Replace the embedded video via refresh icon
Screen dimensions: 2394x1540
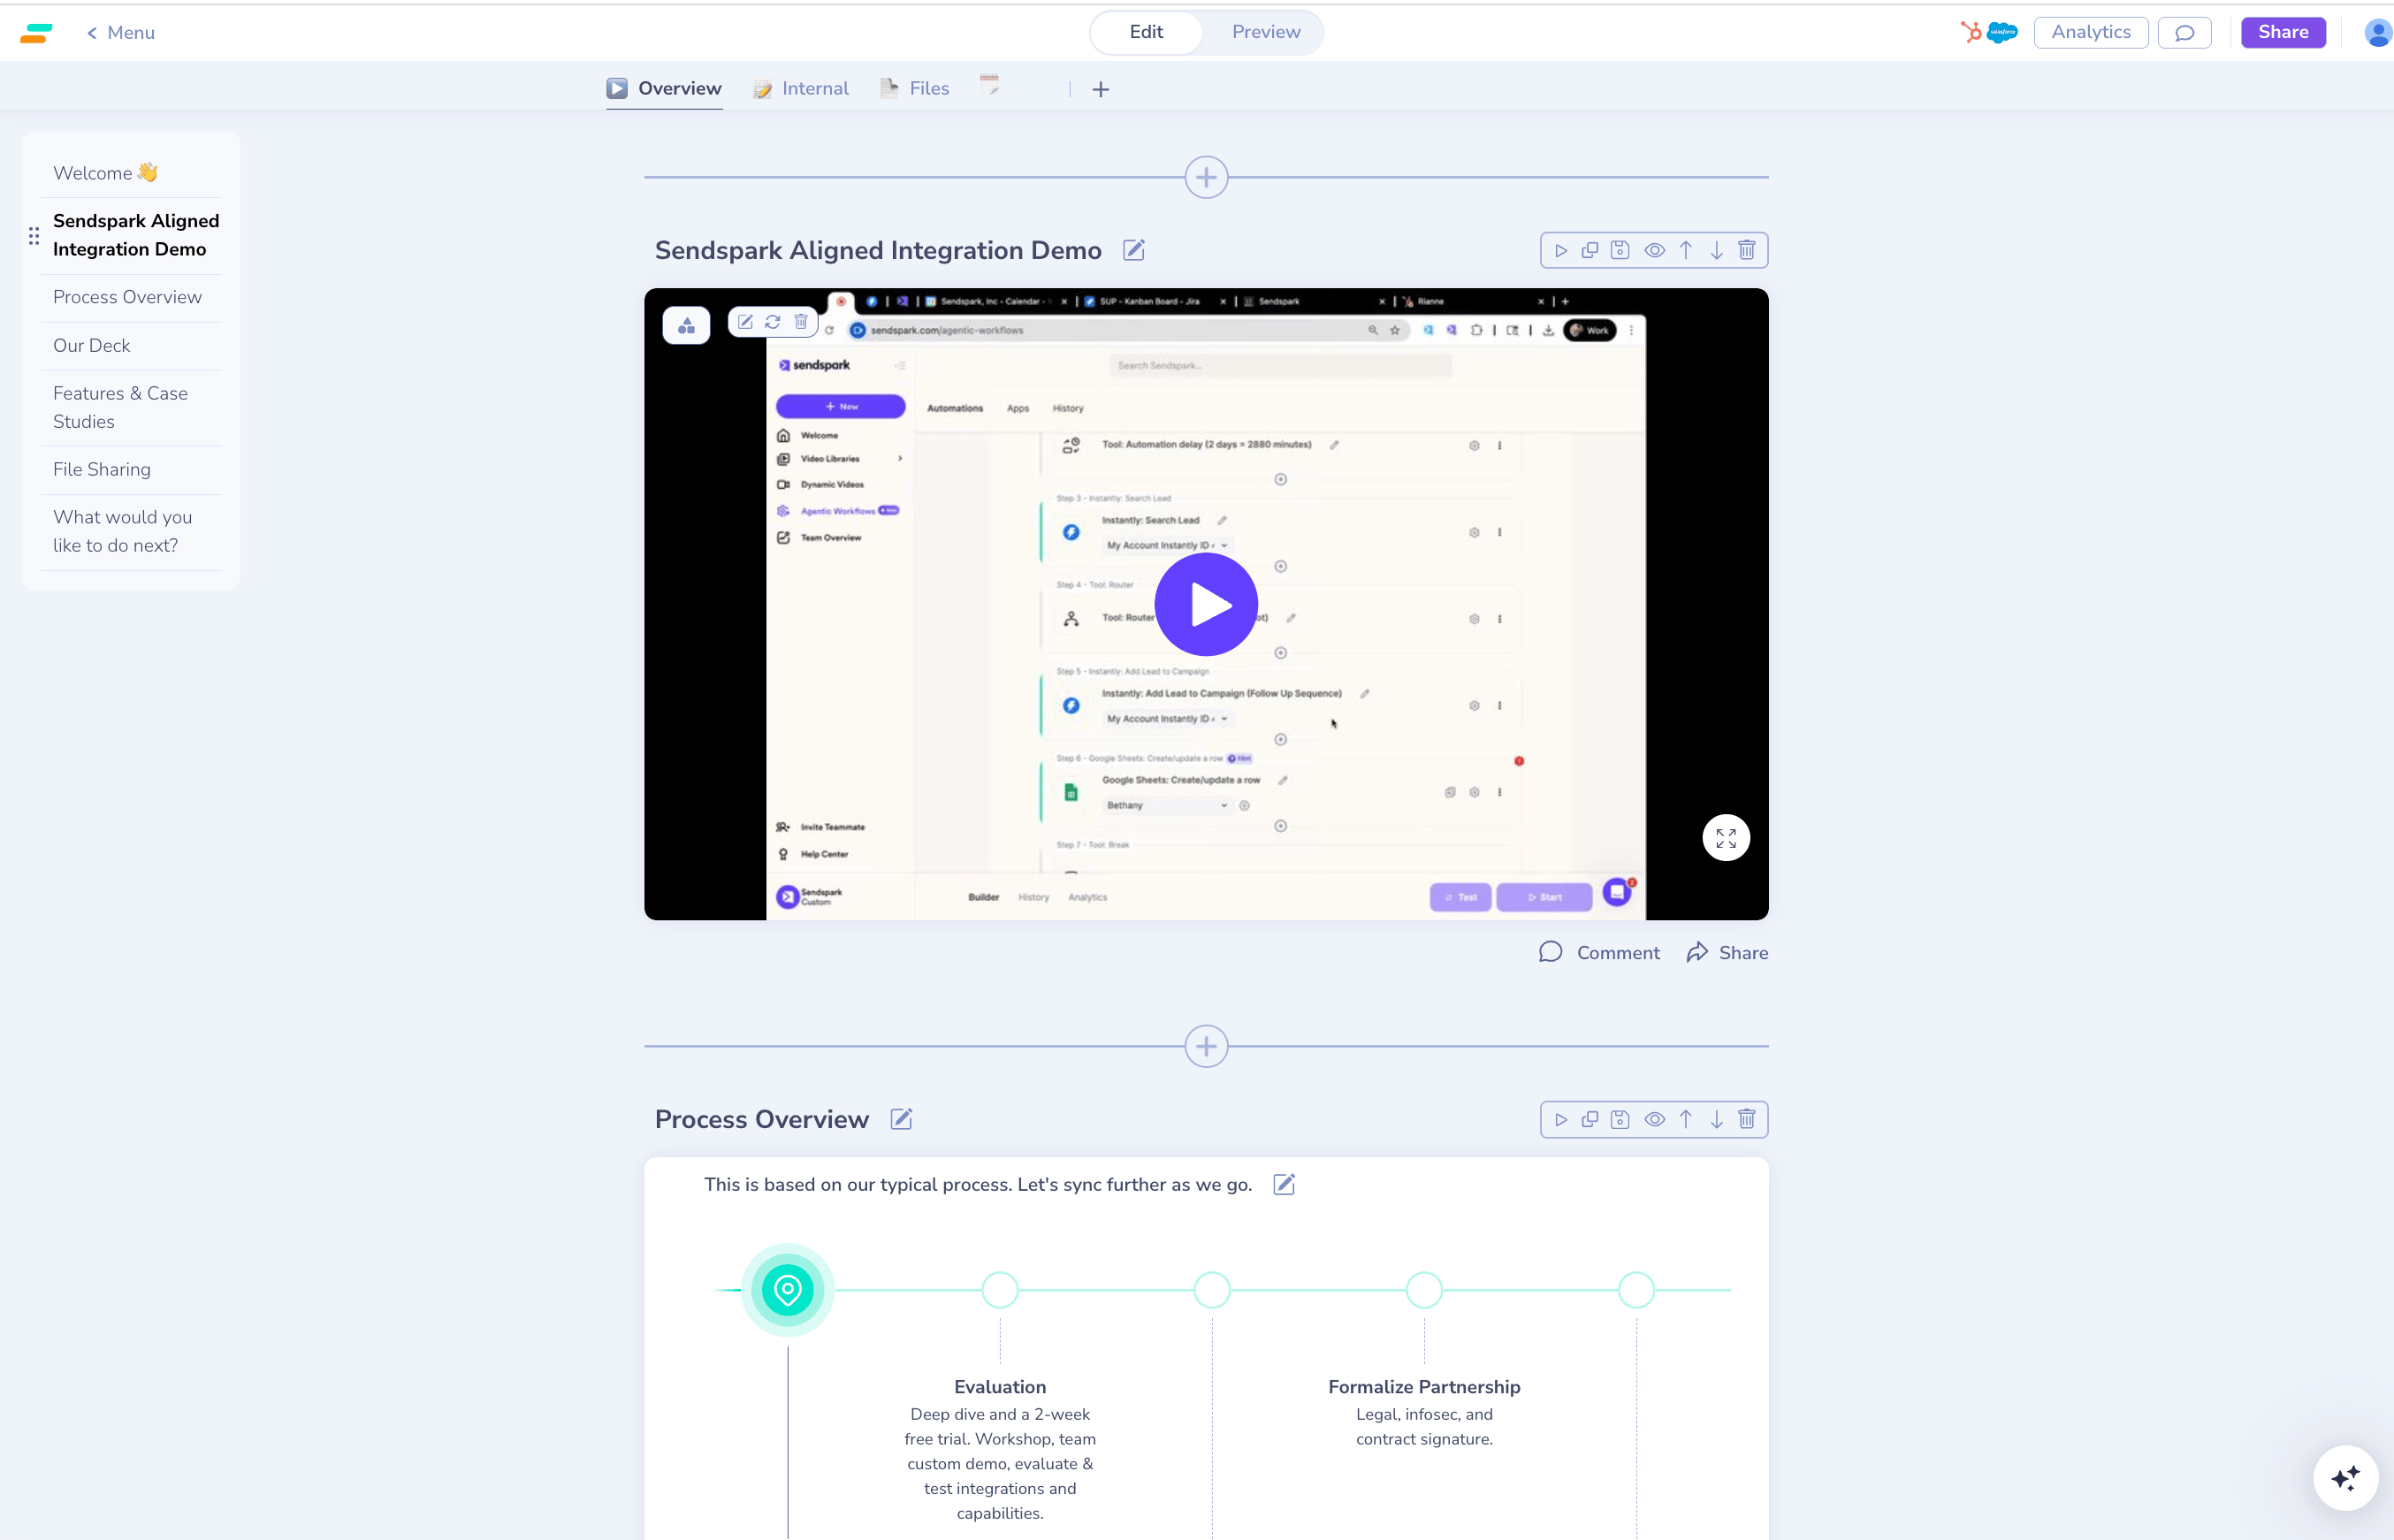point(773,322)
